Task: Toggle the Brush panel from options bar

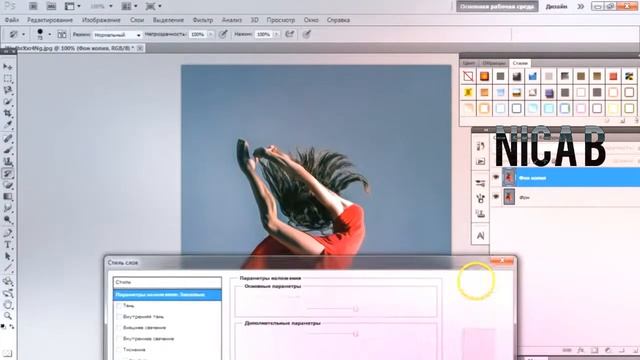Action: [62, 35]
